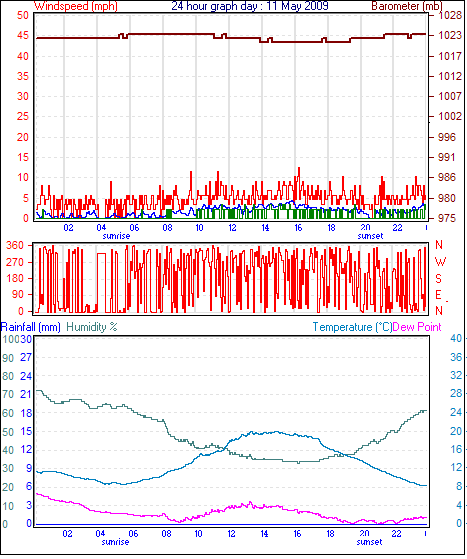Click the '270' wind direction degree label
This screenshot has width=467, height=559.
tap(15, 262)
